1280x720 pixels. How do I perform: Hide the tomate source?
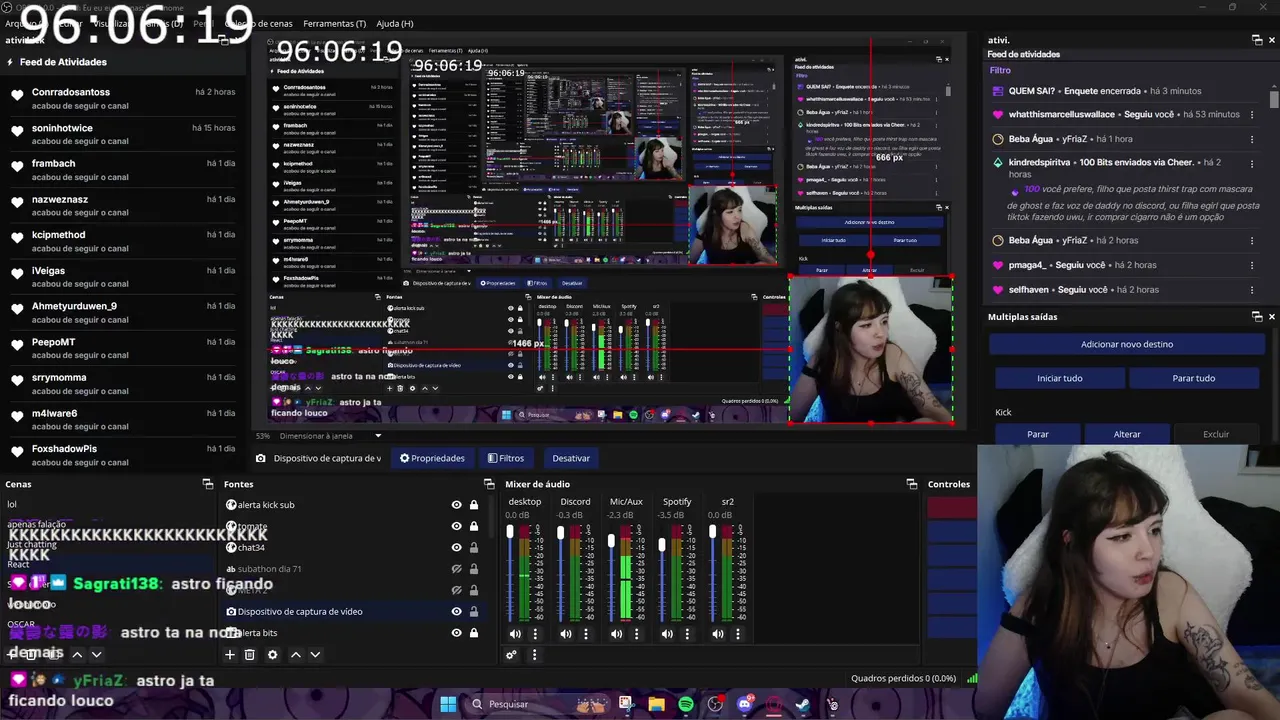coord(457,526)
